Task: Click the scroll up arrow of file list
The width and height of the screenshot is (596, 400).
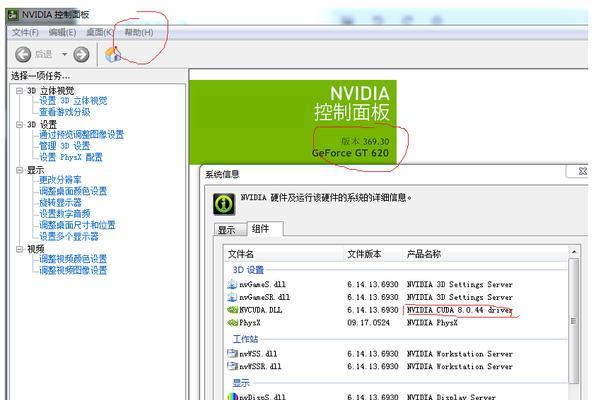Action: point(574,252)
